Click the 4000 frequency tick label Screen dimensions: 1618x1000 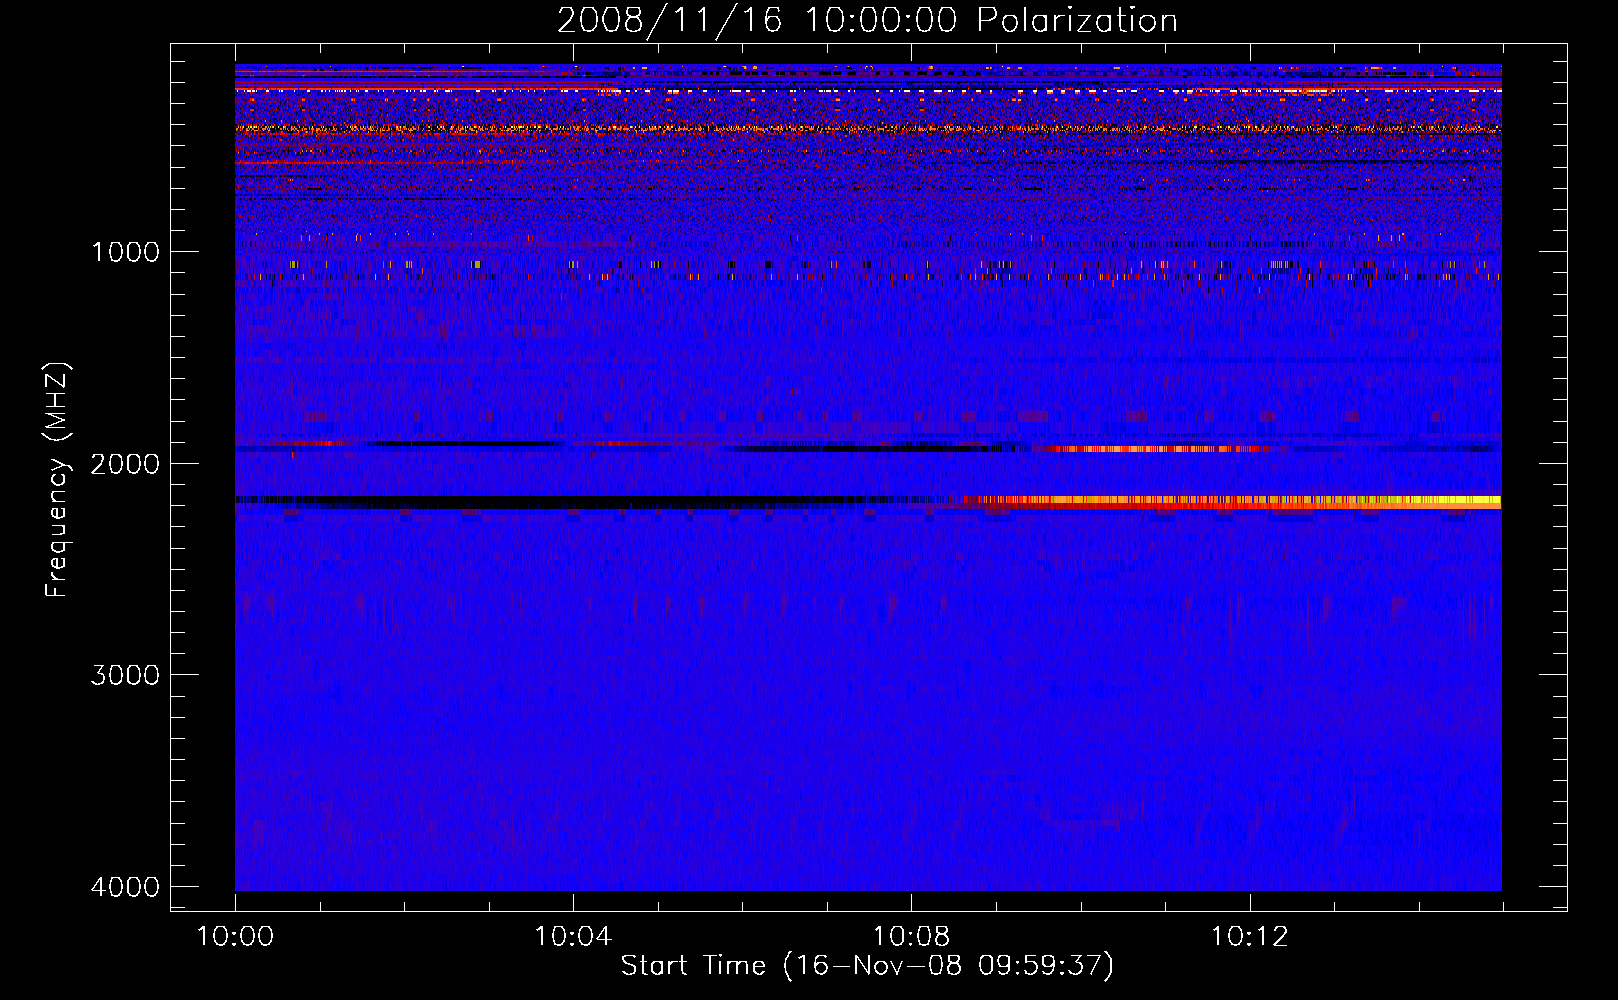tap(126, 887)
